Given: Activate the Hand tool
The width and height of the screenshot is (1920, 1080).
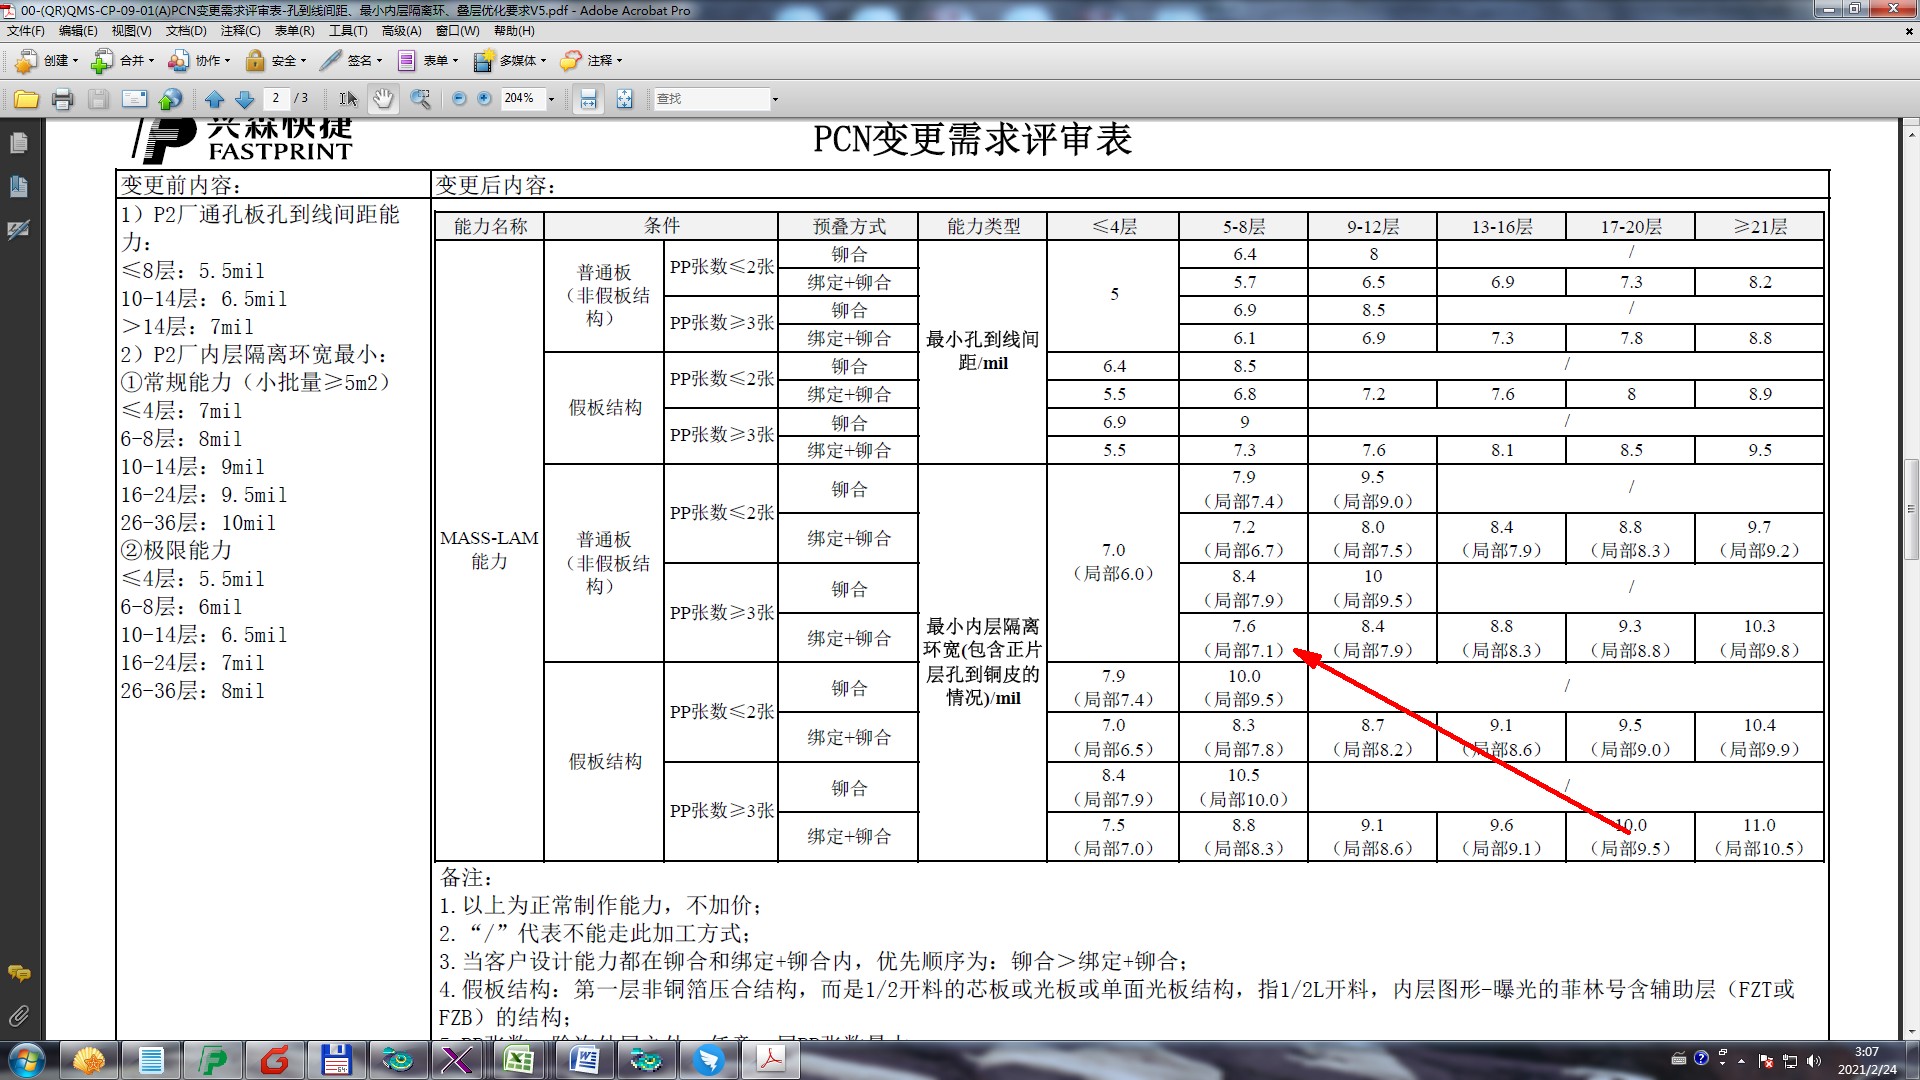Looking at the screenshot, I should tap(383, 99).
